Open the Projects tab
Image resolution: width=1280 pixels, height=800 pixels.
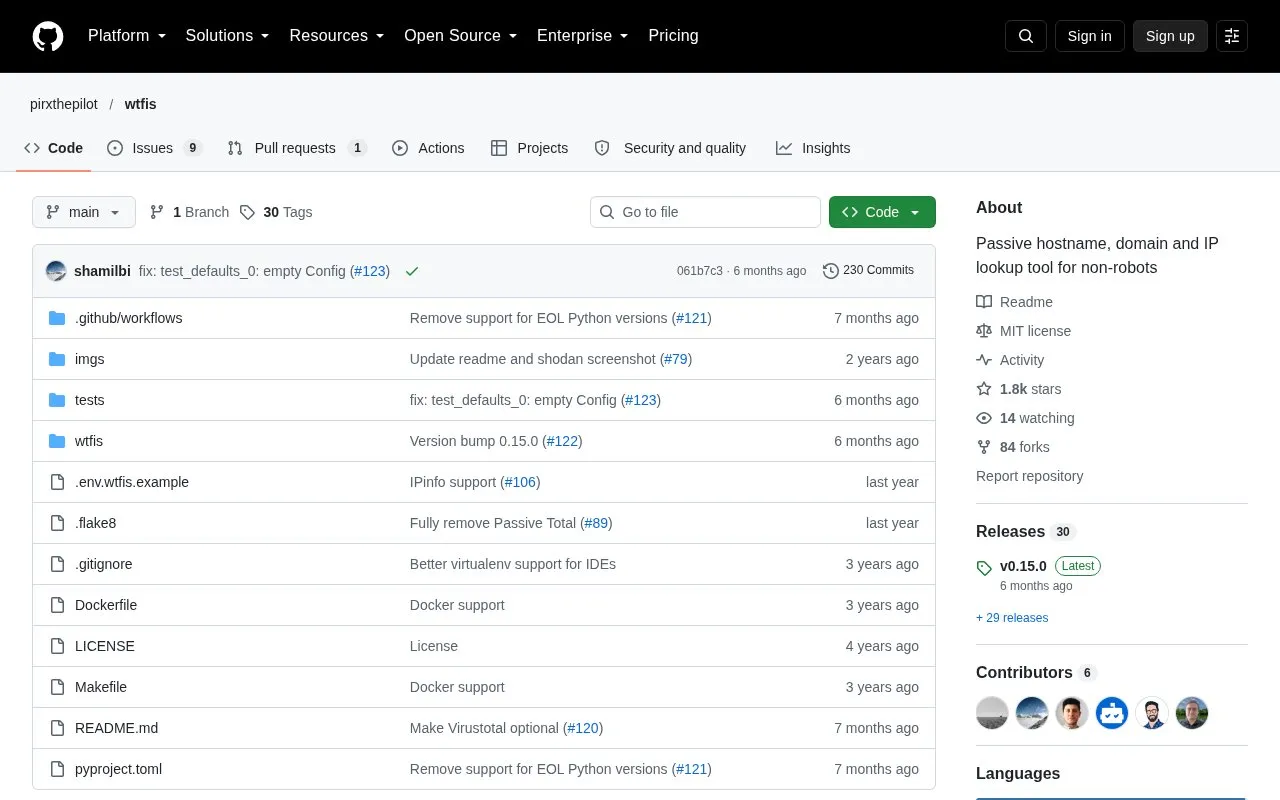pyautogui.click(x=529, y=148)
